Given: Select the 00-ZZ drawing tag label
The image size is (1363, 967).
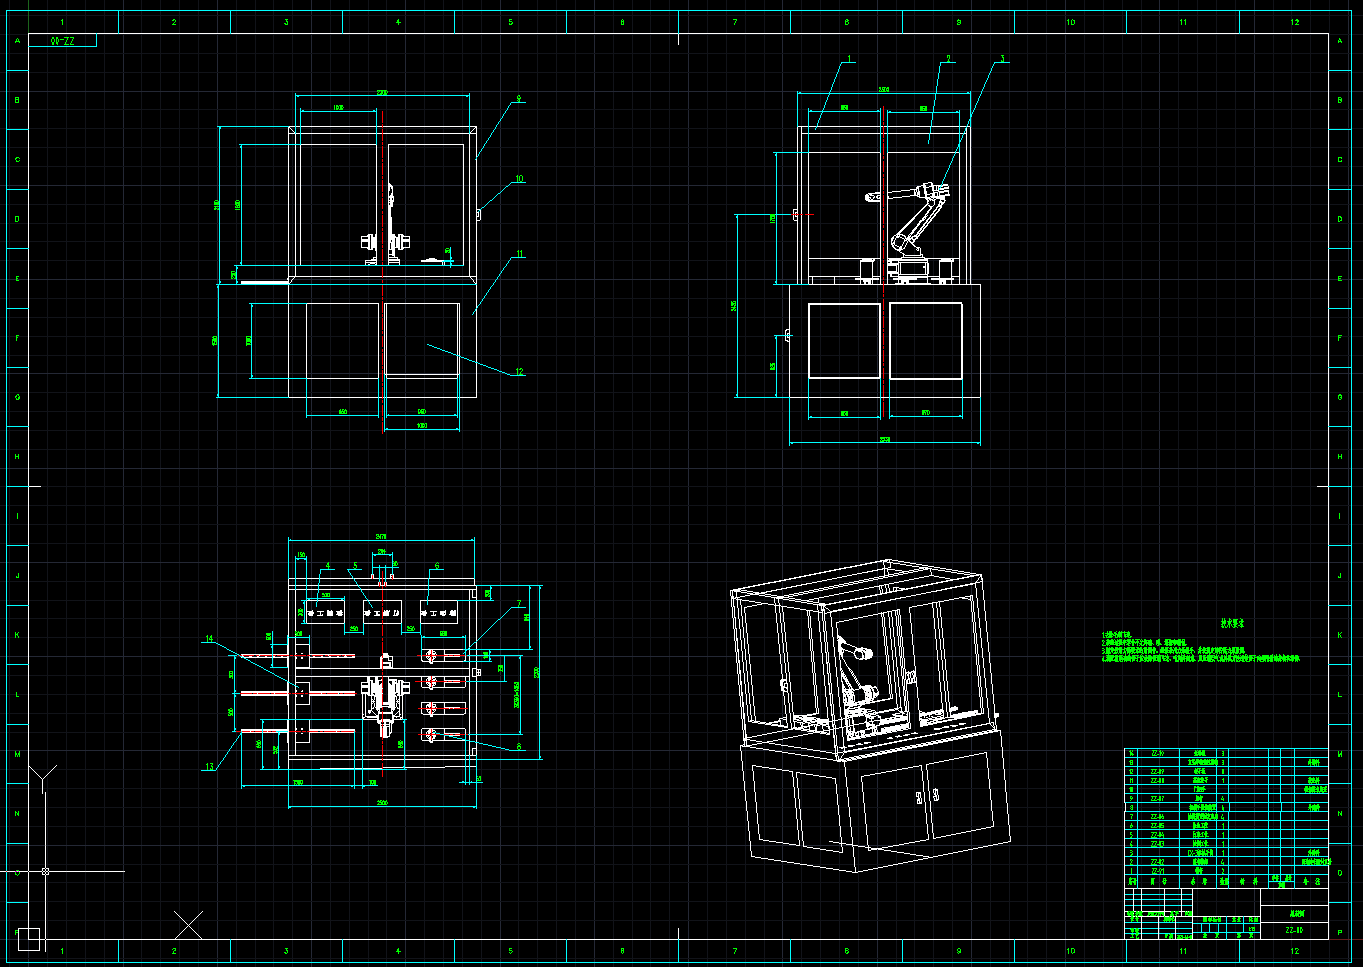Looking at the screenshot, I should (62, 41).
